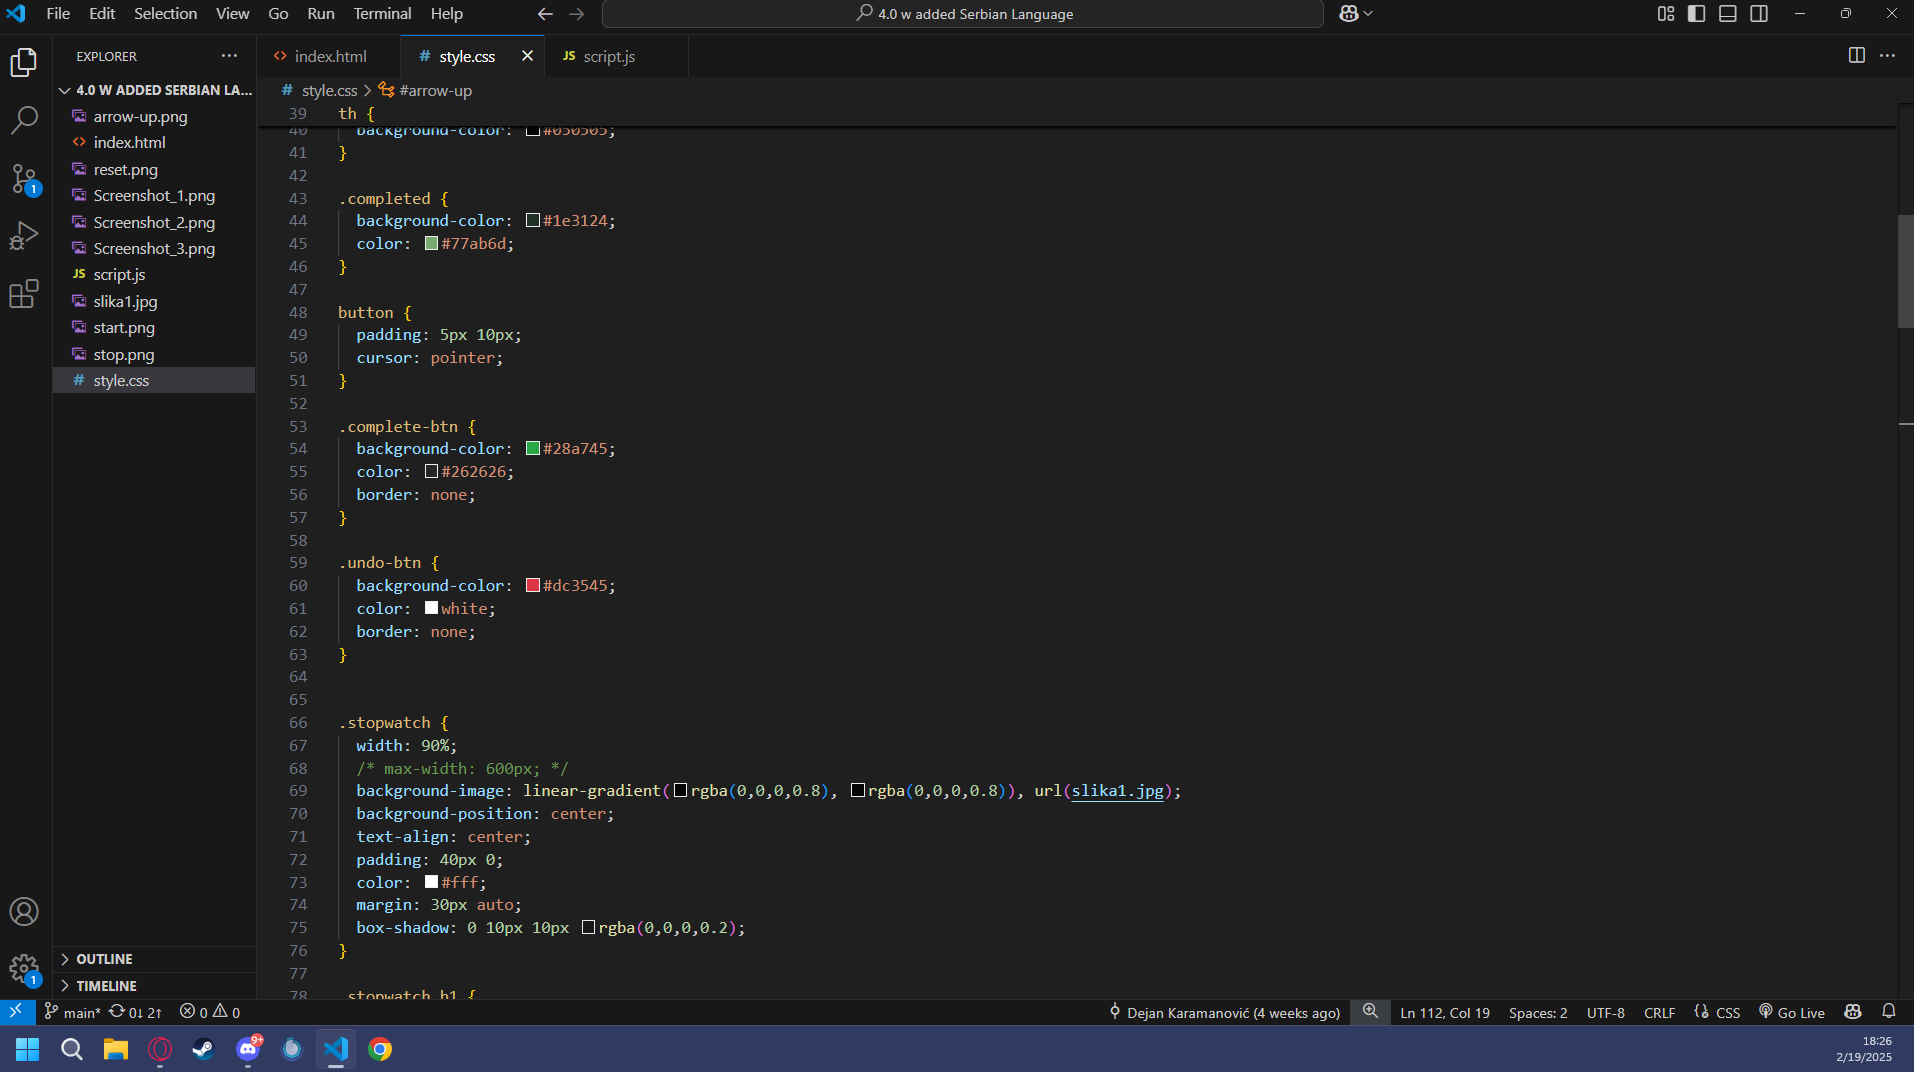The width and height of the screenshot is (1914, 1072).
Task: Change CRLF end of line sequence
Action: [x=1659, y=1012]
